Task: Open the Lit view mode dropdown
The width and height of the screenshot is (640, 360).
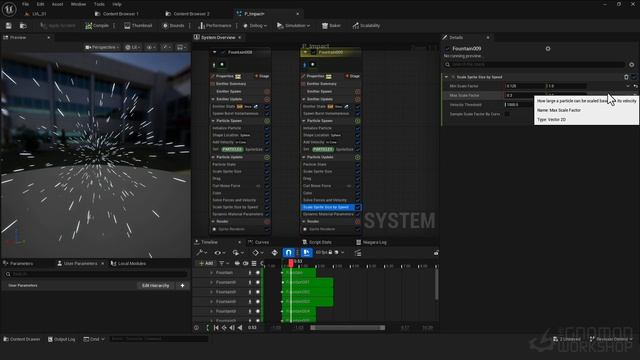Action: point(132,47)
